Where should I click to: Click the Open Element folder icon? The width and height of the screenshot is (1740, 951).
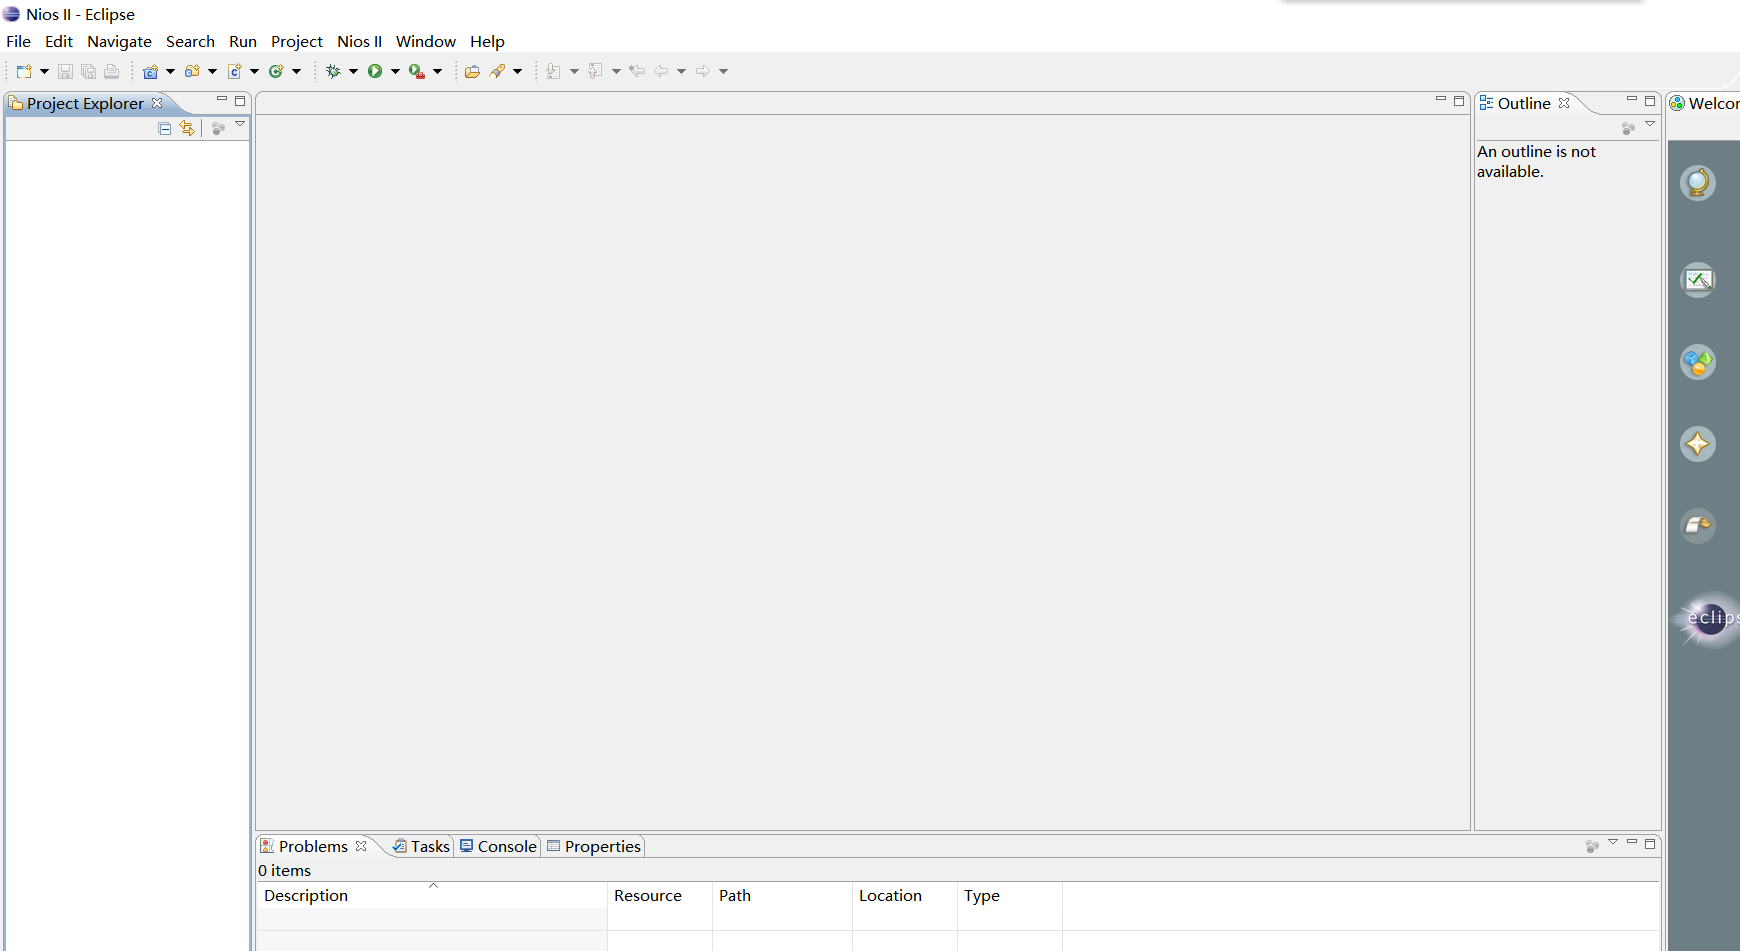472,71
